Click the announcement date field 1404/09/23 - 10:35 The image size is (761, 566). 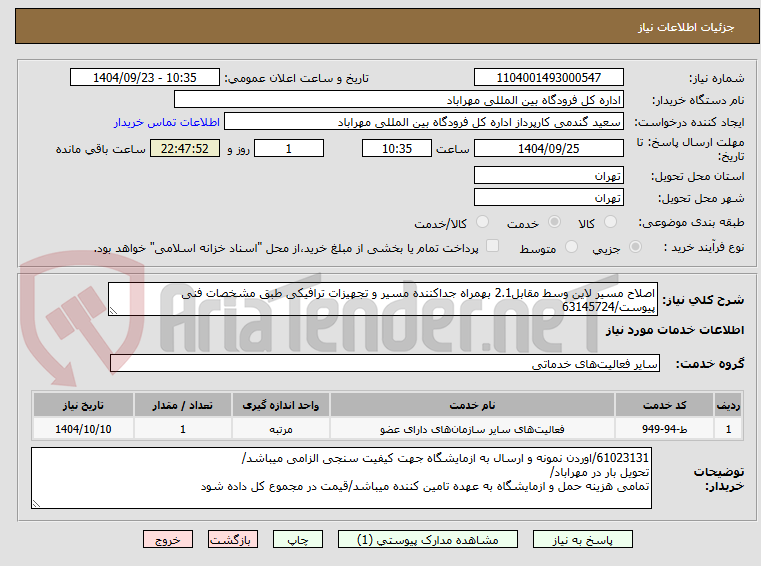[x=145, y=78]
